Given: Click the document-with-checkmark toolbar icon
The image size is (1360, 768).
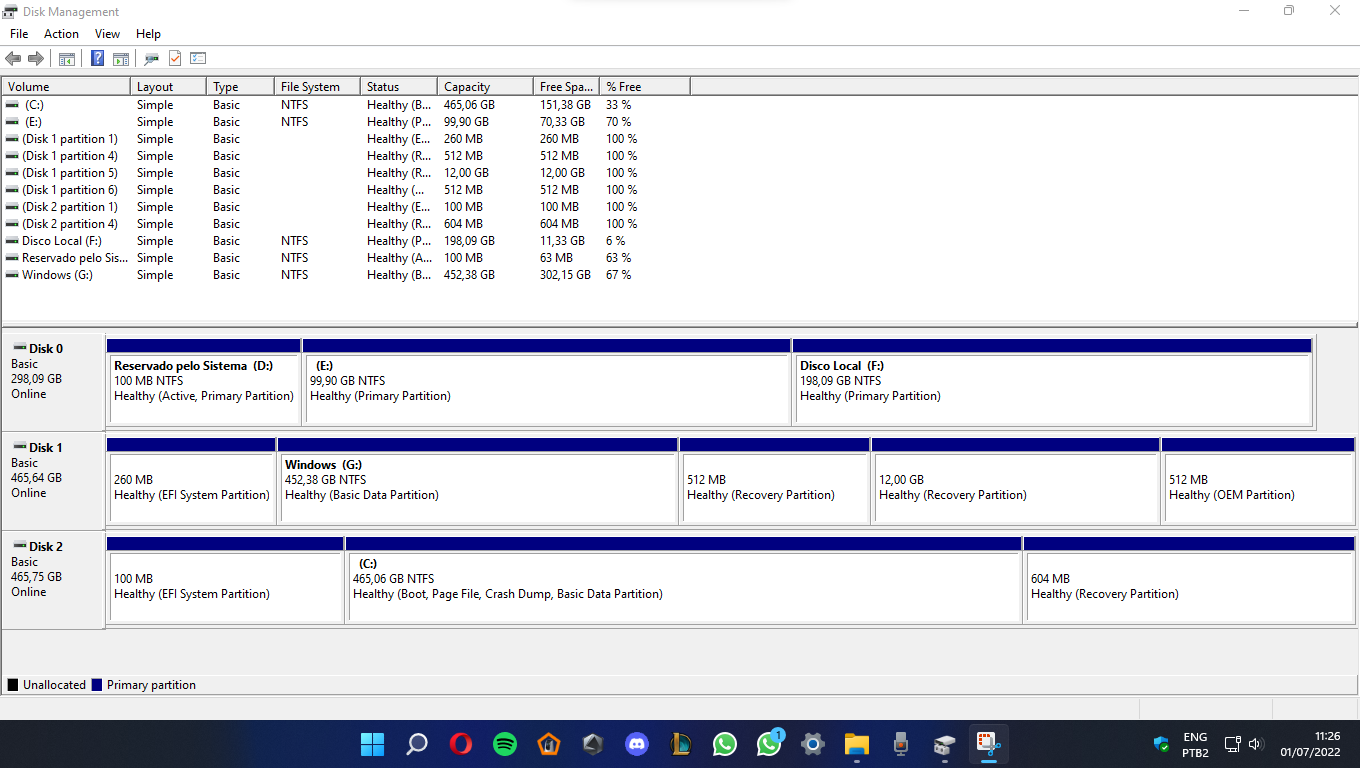Looking at the screenshot, I should (x=175, y=59).
